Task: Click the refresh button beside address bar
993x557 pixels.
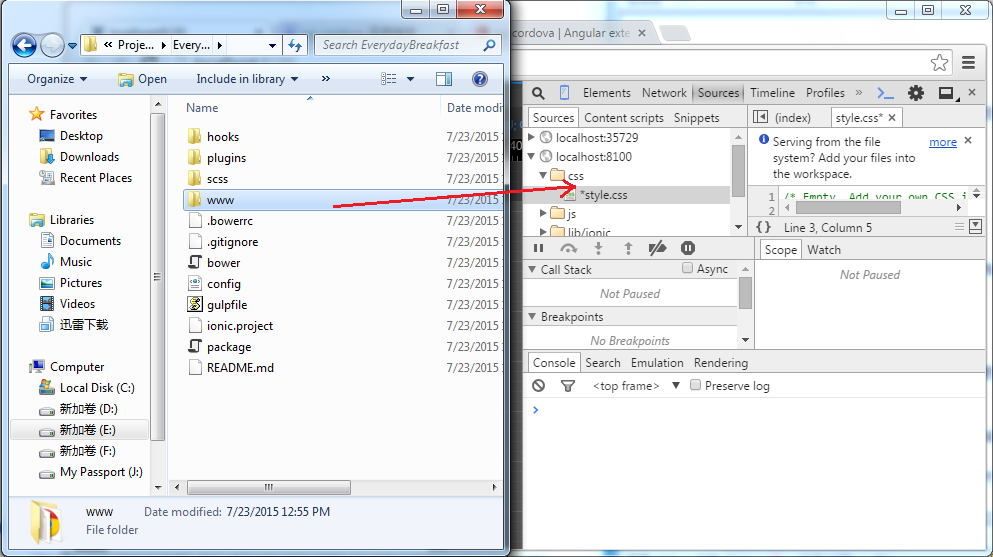Action: point(295,45)
